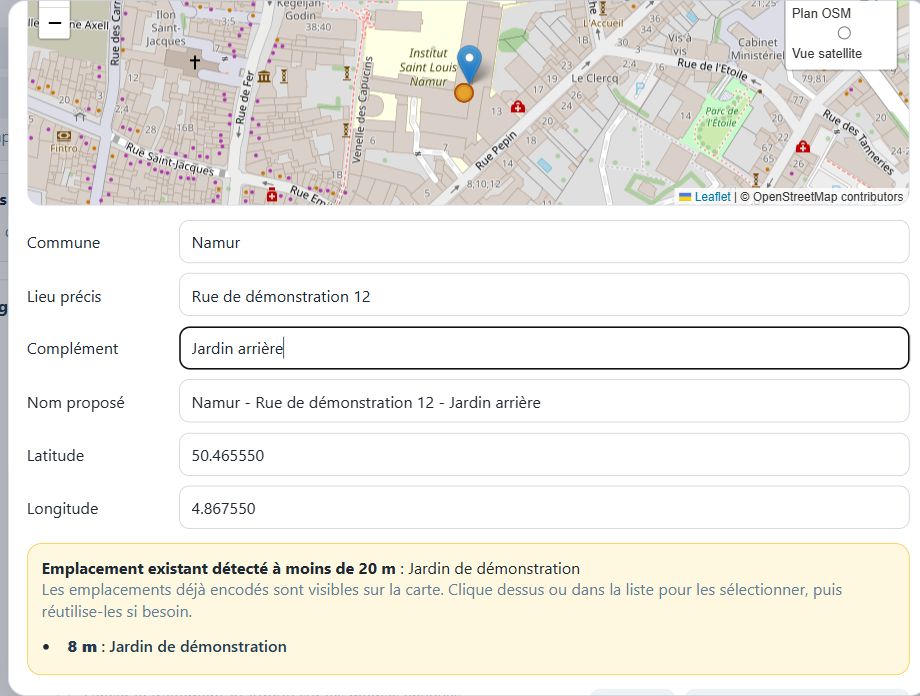
Task: Click the Cabinet Ministériel map label
Action: (x=757, y=49)
